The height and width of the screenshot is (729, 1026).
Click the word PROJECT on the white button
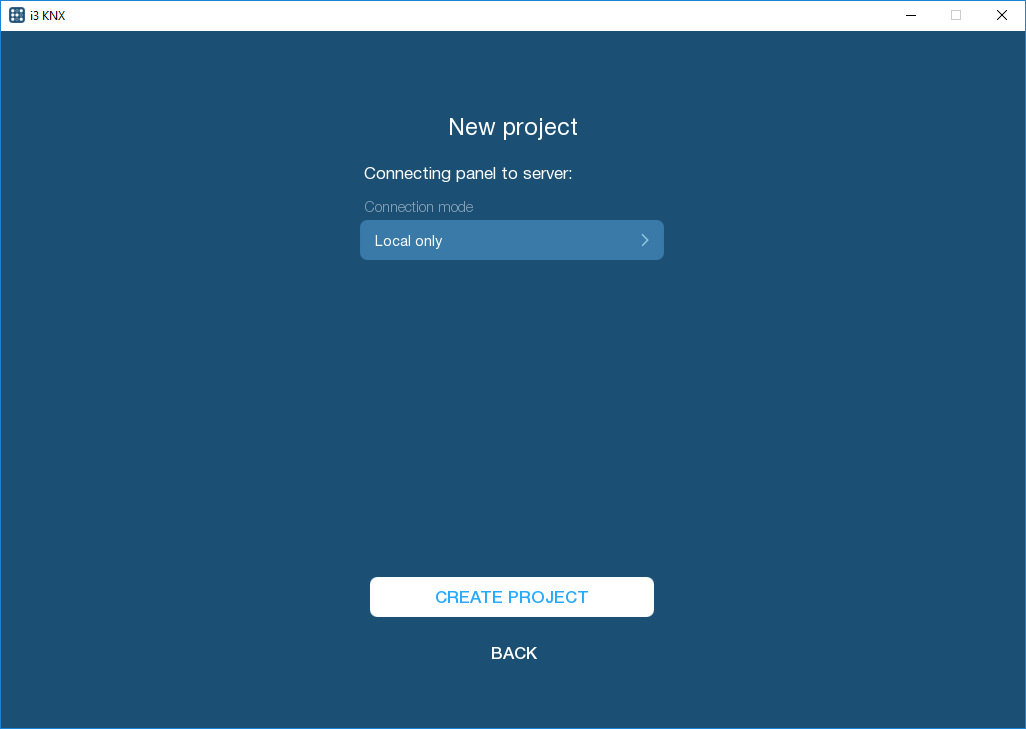pos(548,597)
